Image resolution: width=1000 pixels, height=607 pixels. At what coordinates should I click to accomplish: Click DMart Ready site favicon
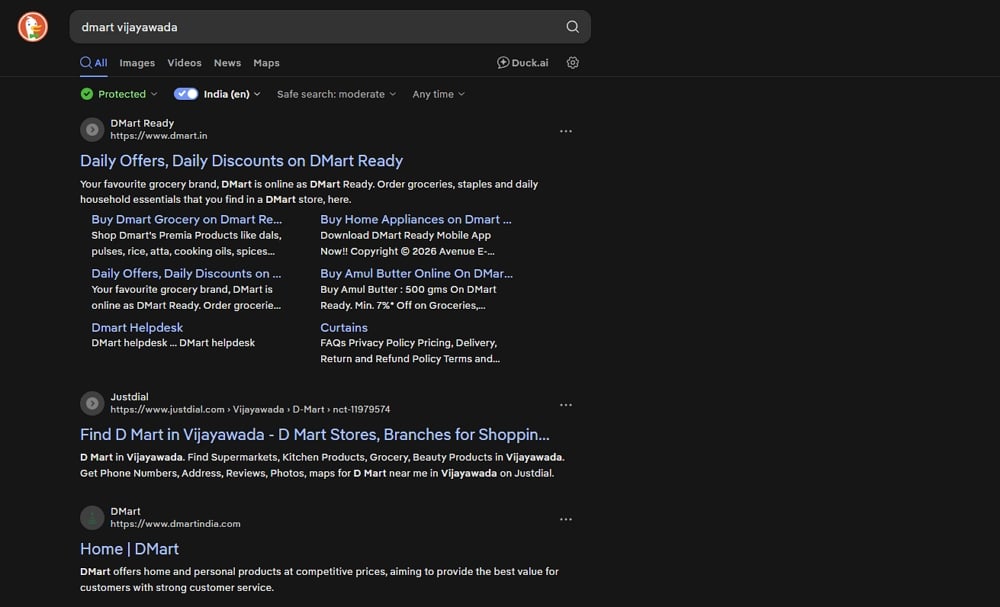pyautogui.click(x=92, y=129)
